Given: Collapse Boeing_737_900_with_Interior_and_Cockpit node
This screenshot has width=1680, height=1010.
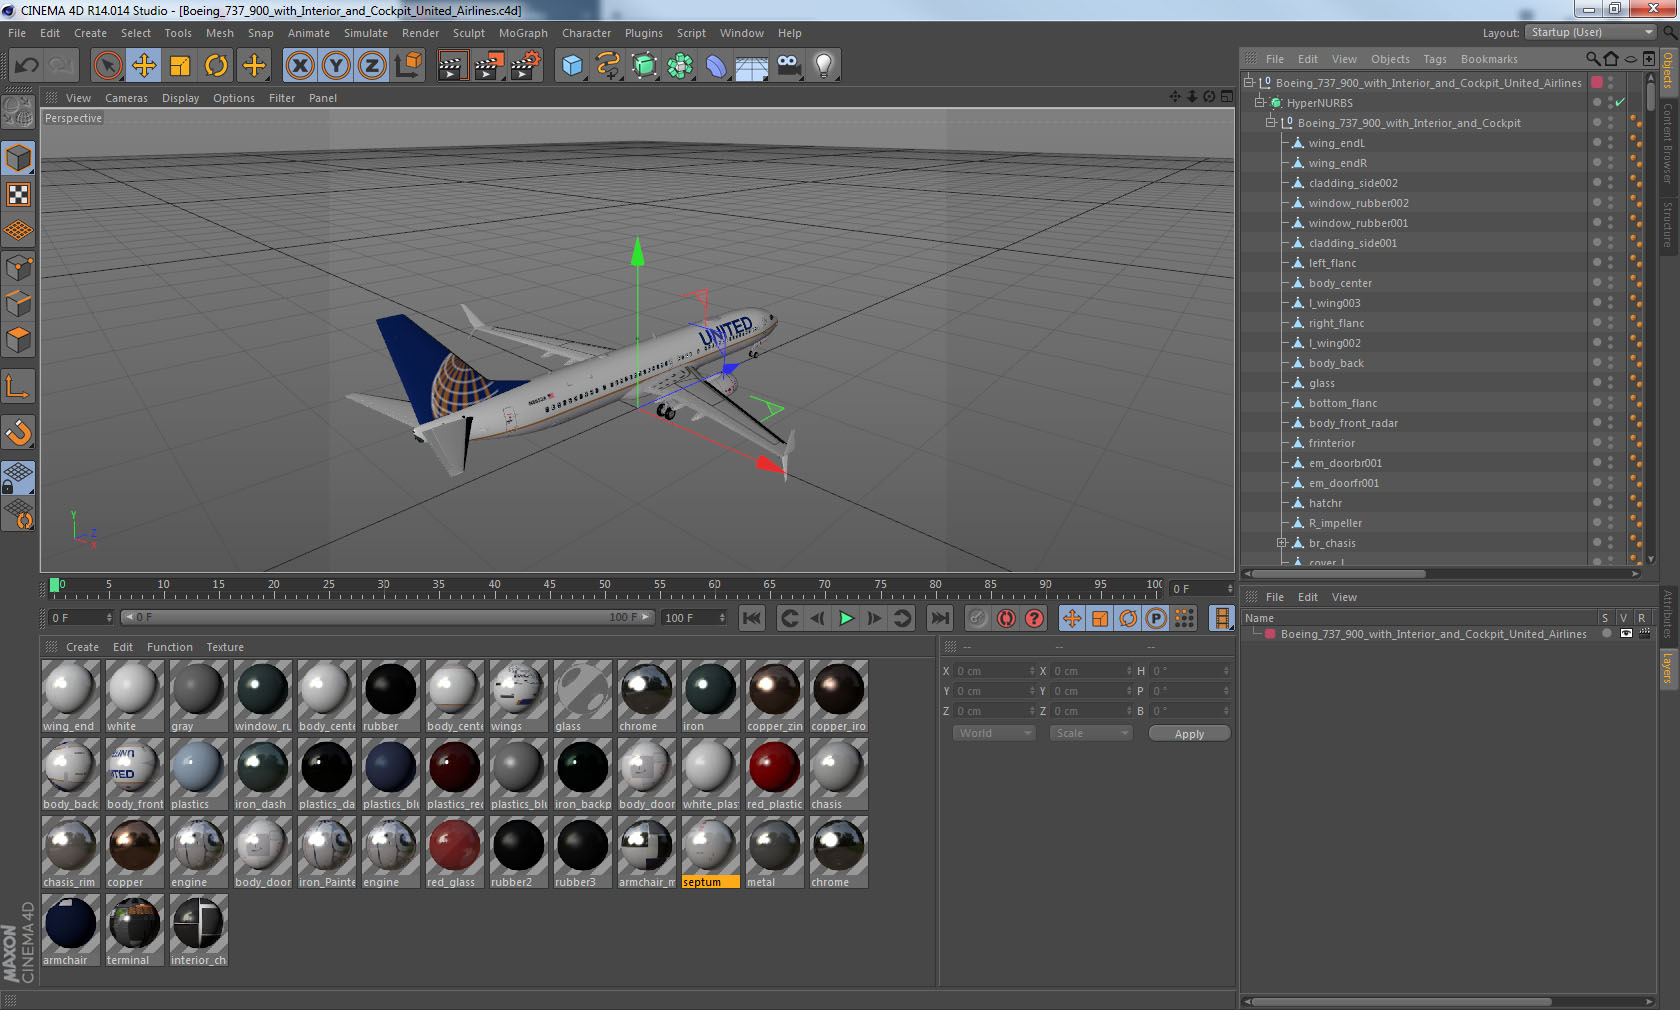Looking at the screenshot, I should (x=1271, y=123).
